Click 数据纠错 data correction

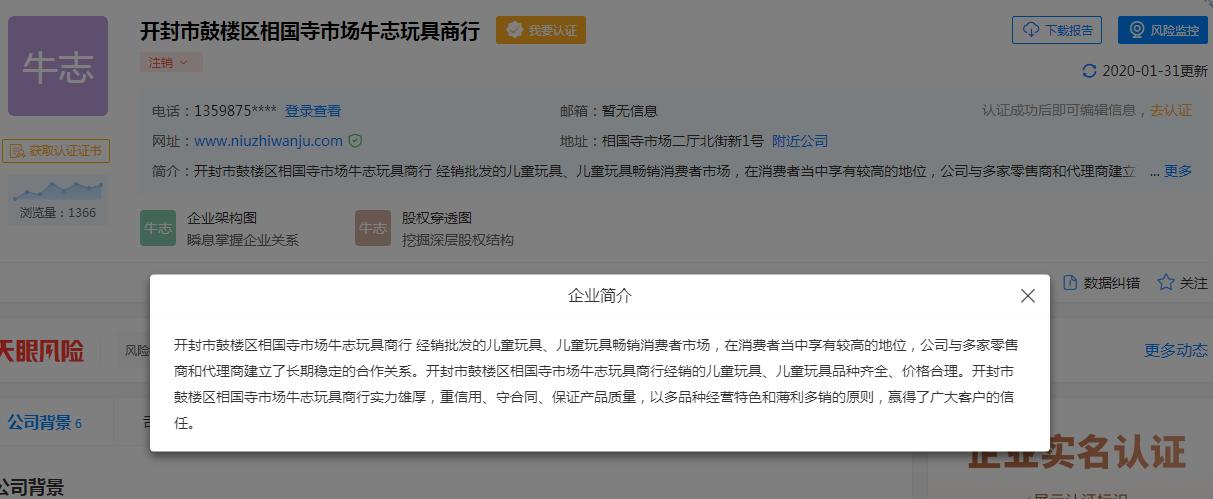pos(1101,283)
